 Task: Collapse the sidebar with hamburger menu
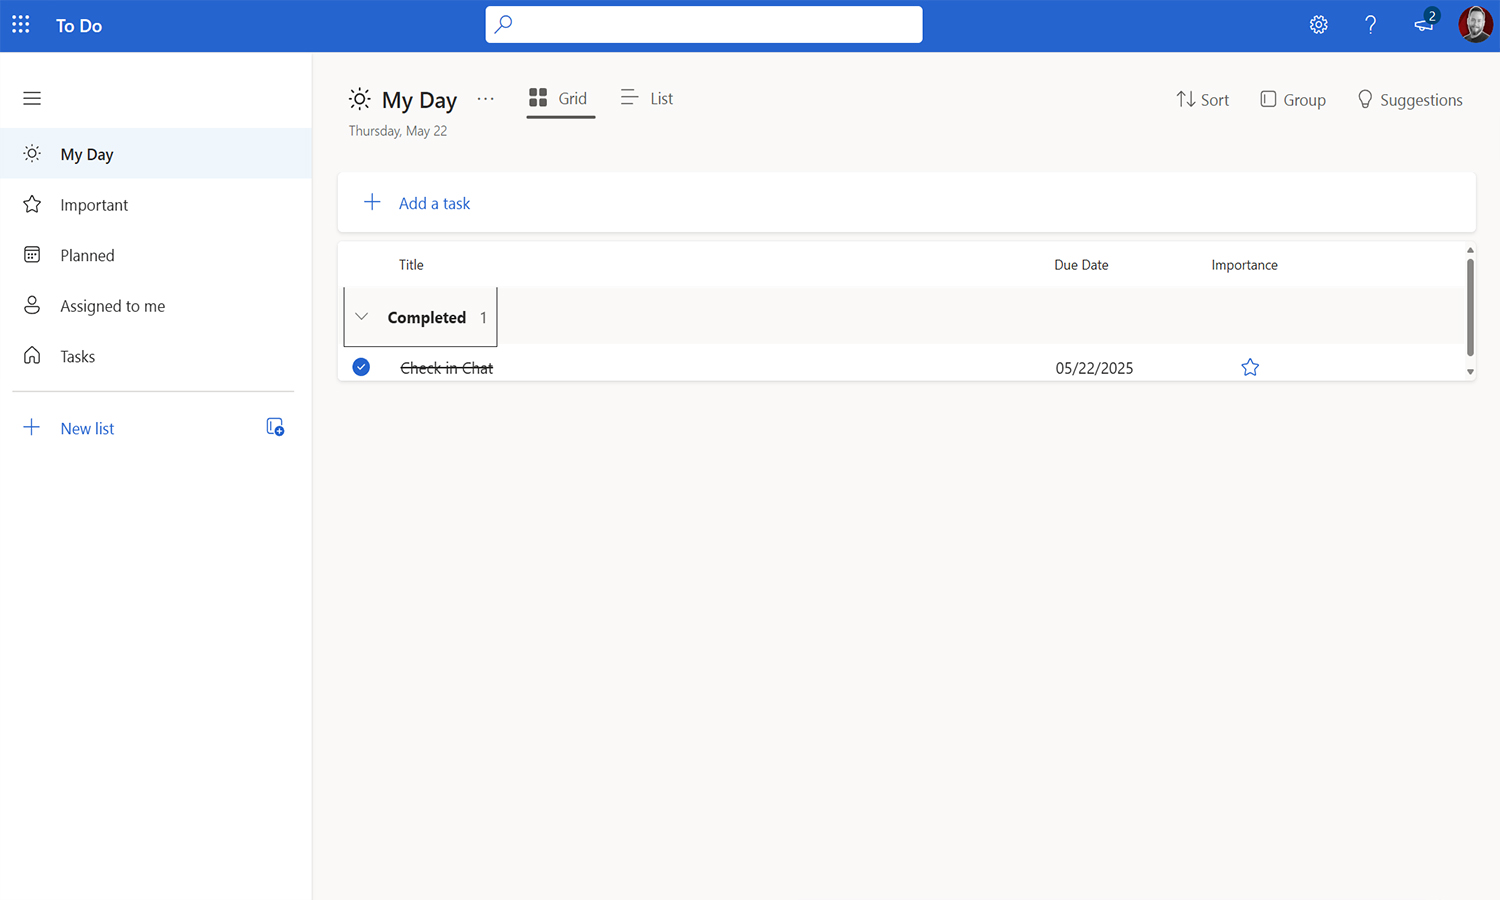[x=31, y=98]
